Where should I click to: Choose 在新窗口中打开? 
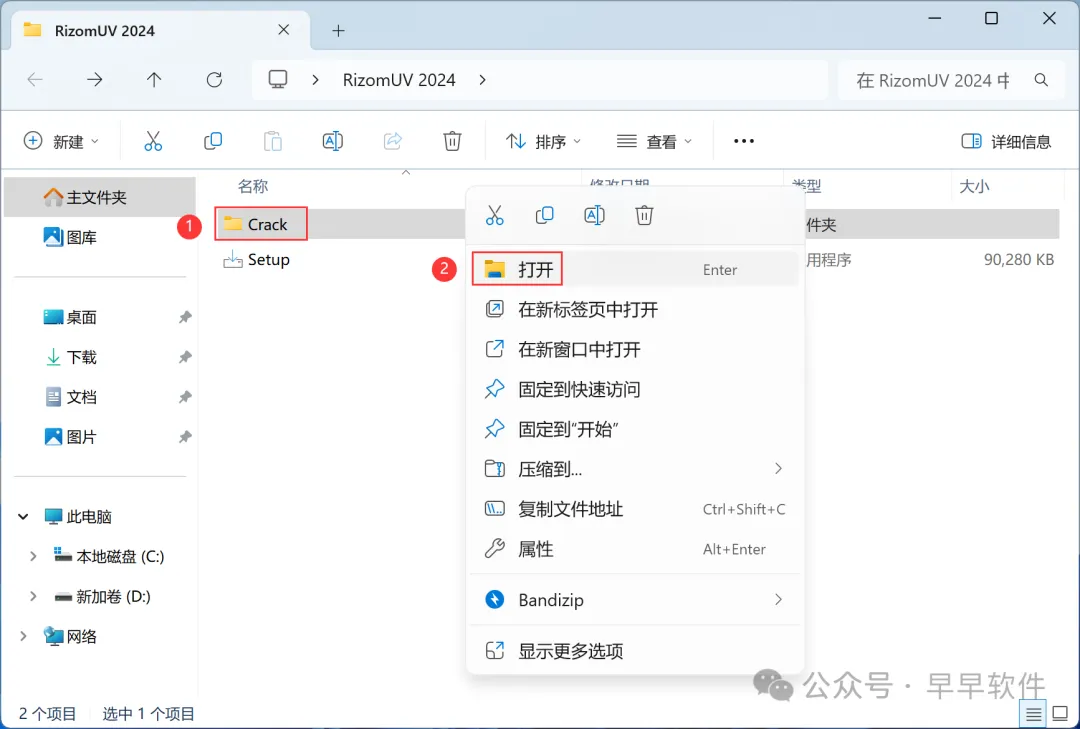click(x=634, y=349)
